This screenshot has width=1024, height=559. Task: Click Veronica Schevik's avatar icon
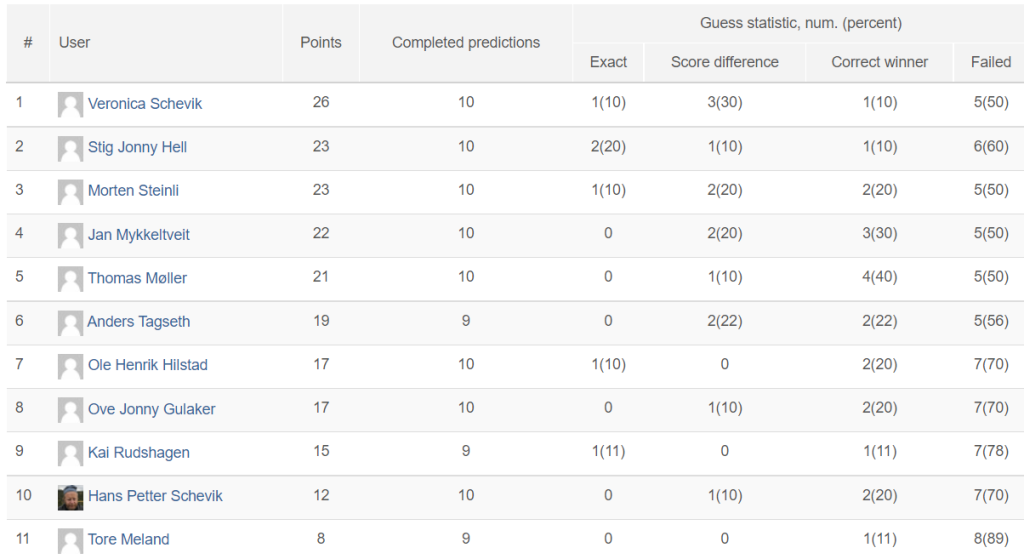tap(71, 104)
